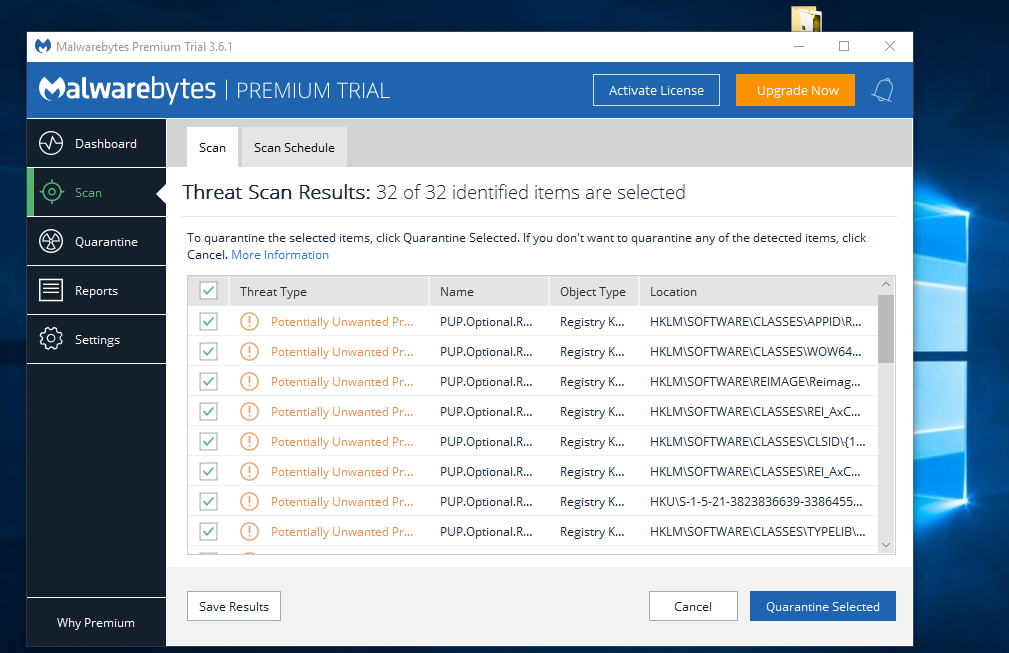Uncheck the WOW64 registry key item
Image resolution: width=1009 pixels, height=653 pixels.
pyautogui.click(x=208, y=351)
